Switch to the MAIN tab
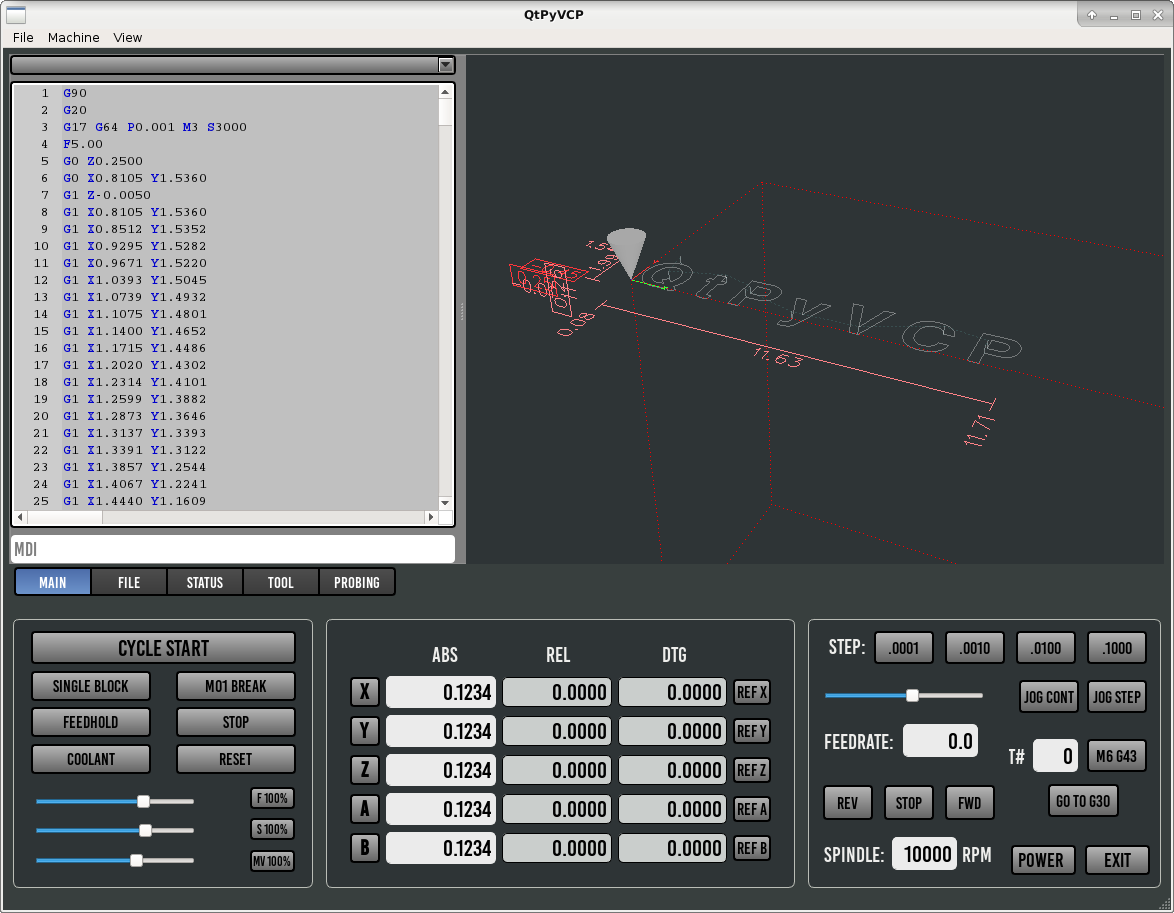 coord(52,582)
